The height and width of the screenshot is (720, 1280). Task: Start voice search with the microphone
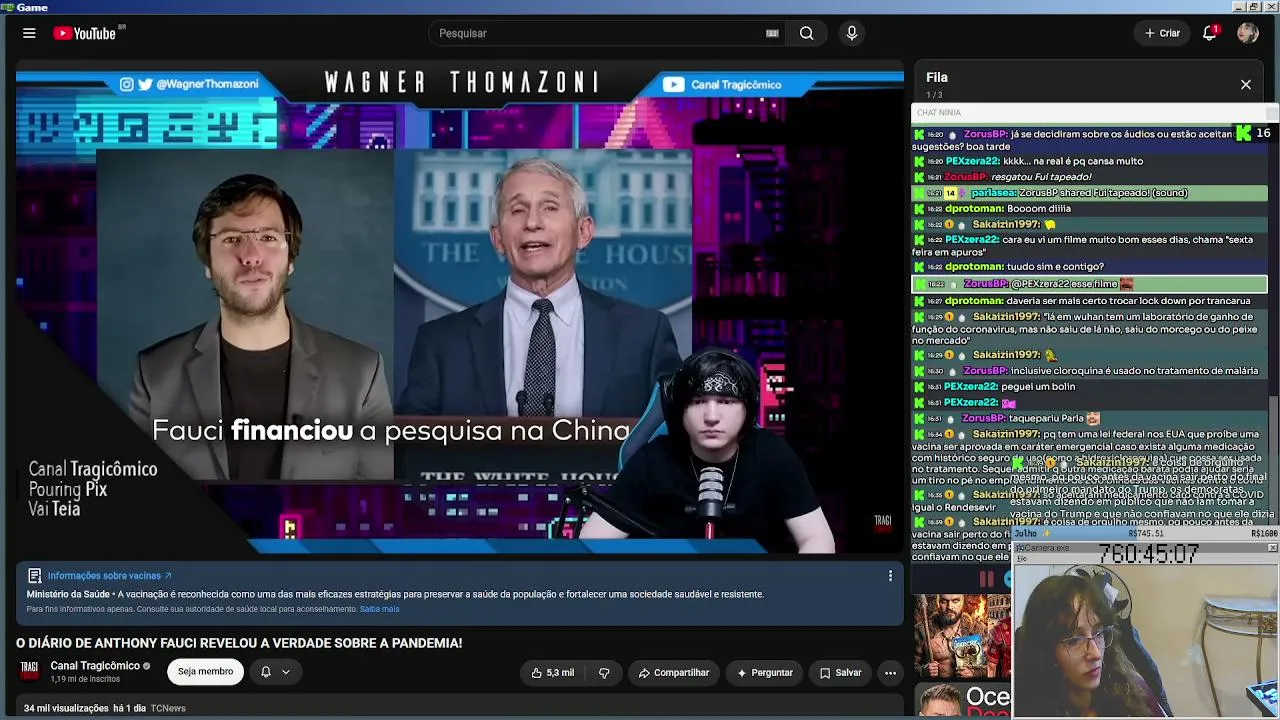[852, 33]
